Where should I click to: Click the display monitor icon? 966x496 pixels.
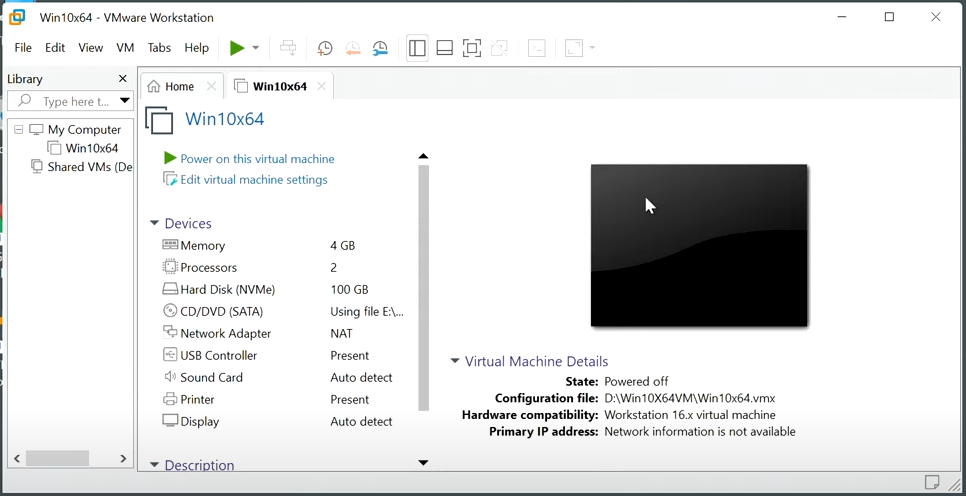coord(170,421)
